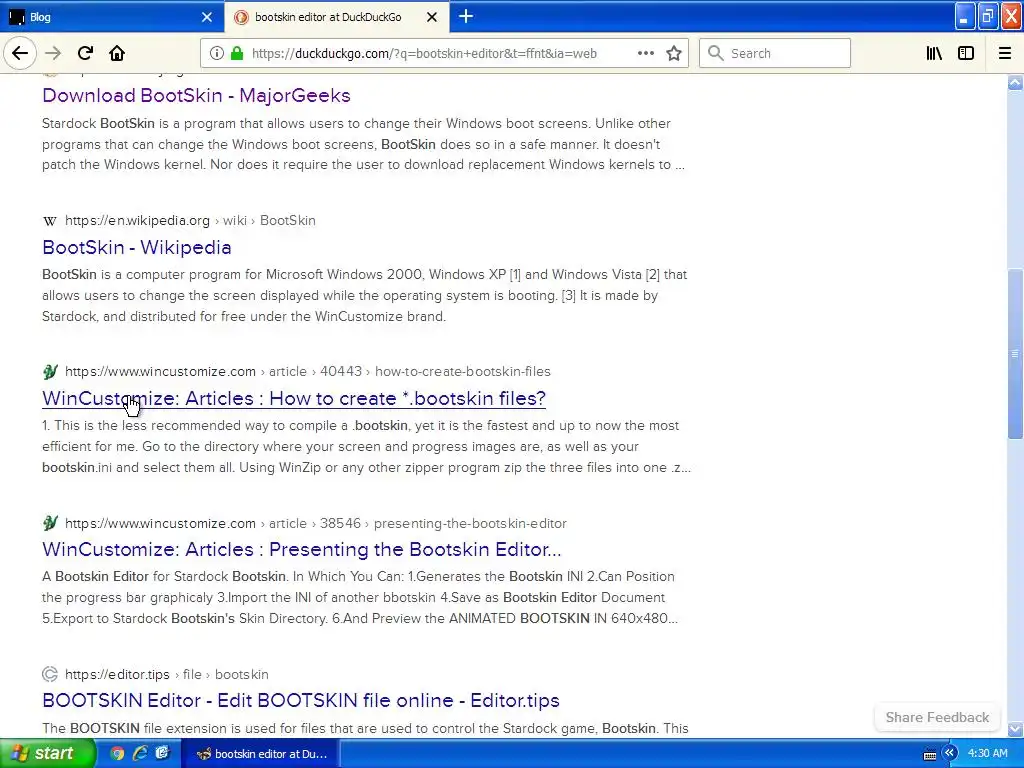Click the Editor.tips favicon
The width and height of the screenshot is (1024, 768).
coord(50,674)
